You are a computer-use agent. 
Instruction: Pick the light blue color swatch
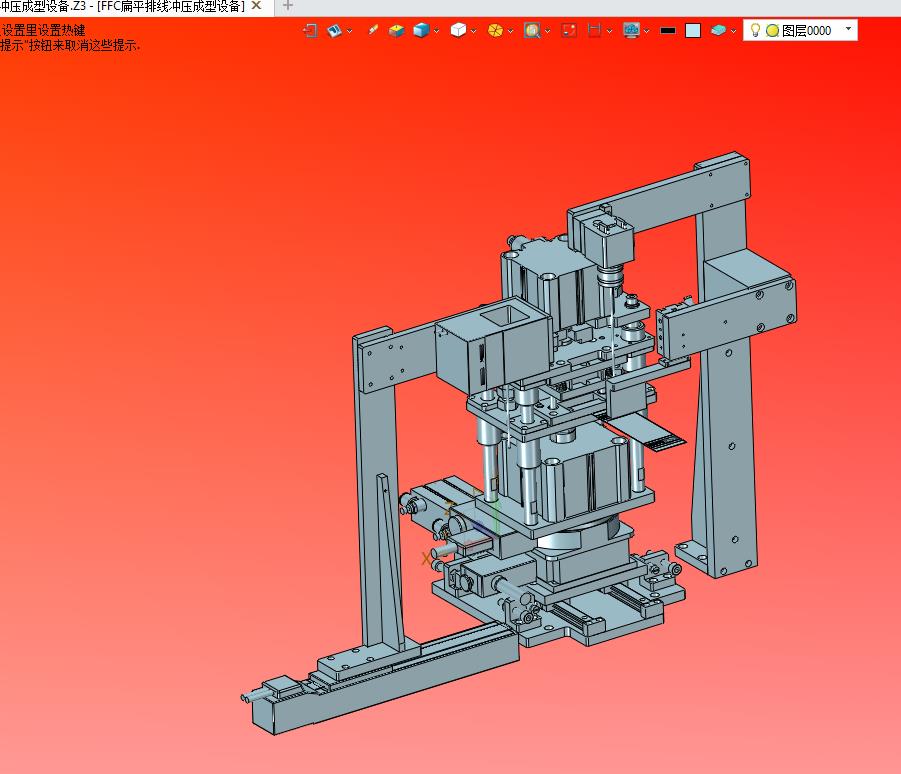[693, 30]
